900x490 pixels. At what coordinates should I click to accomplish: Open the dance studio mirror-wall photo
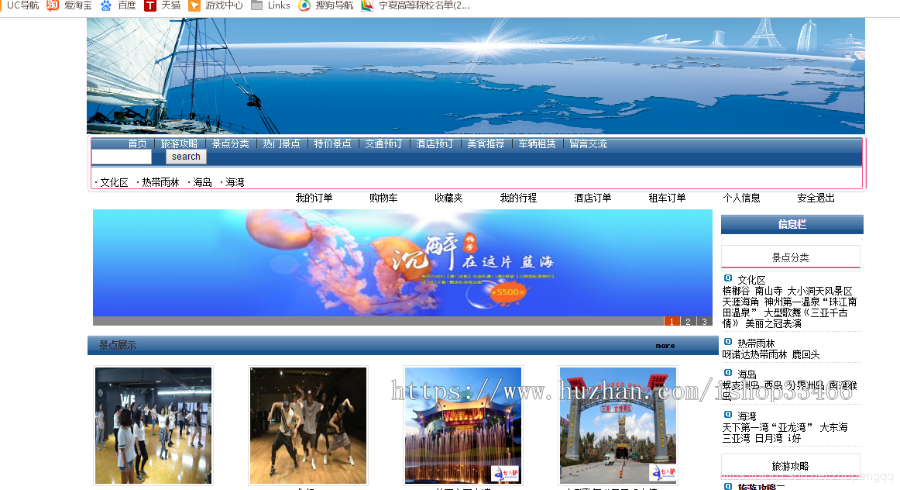click(x=153, y=426)
